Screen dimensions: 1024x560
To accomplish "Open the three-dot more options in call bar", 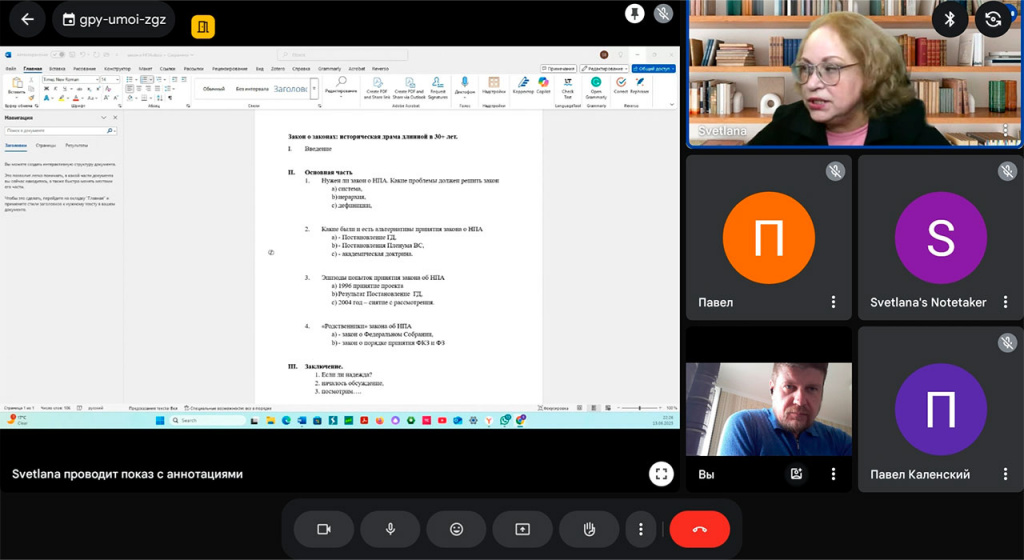I will [x=641, y=529].
